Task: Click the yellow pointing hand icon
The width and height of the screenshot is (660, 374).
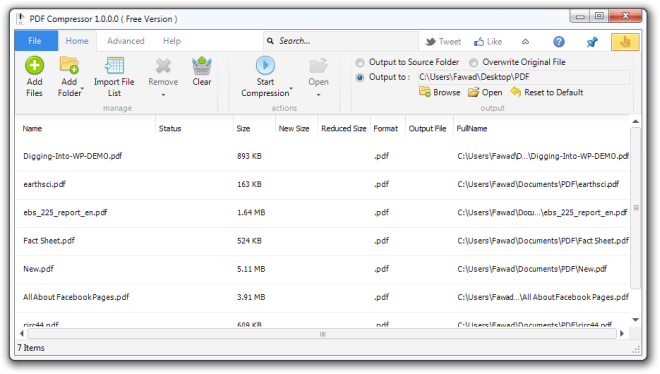Action: pos(625,42)
